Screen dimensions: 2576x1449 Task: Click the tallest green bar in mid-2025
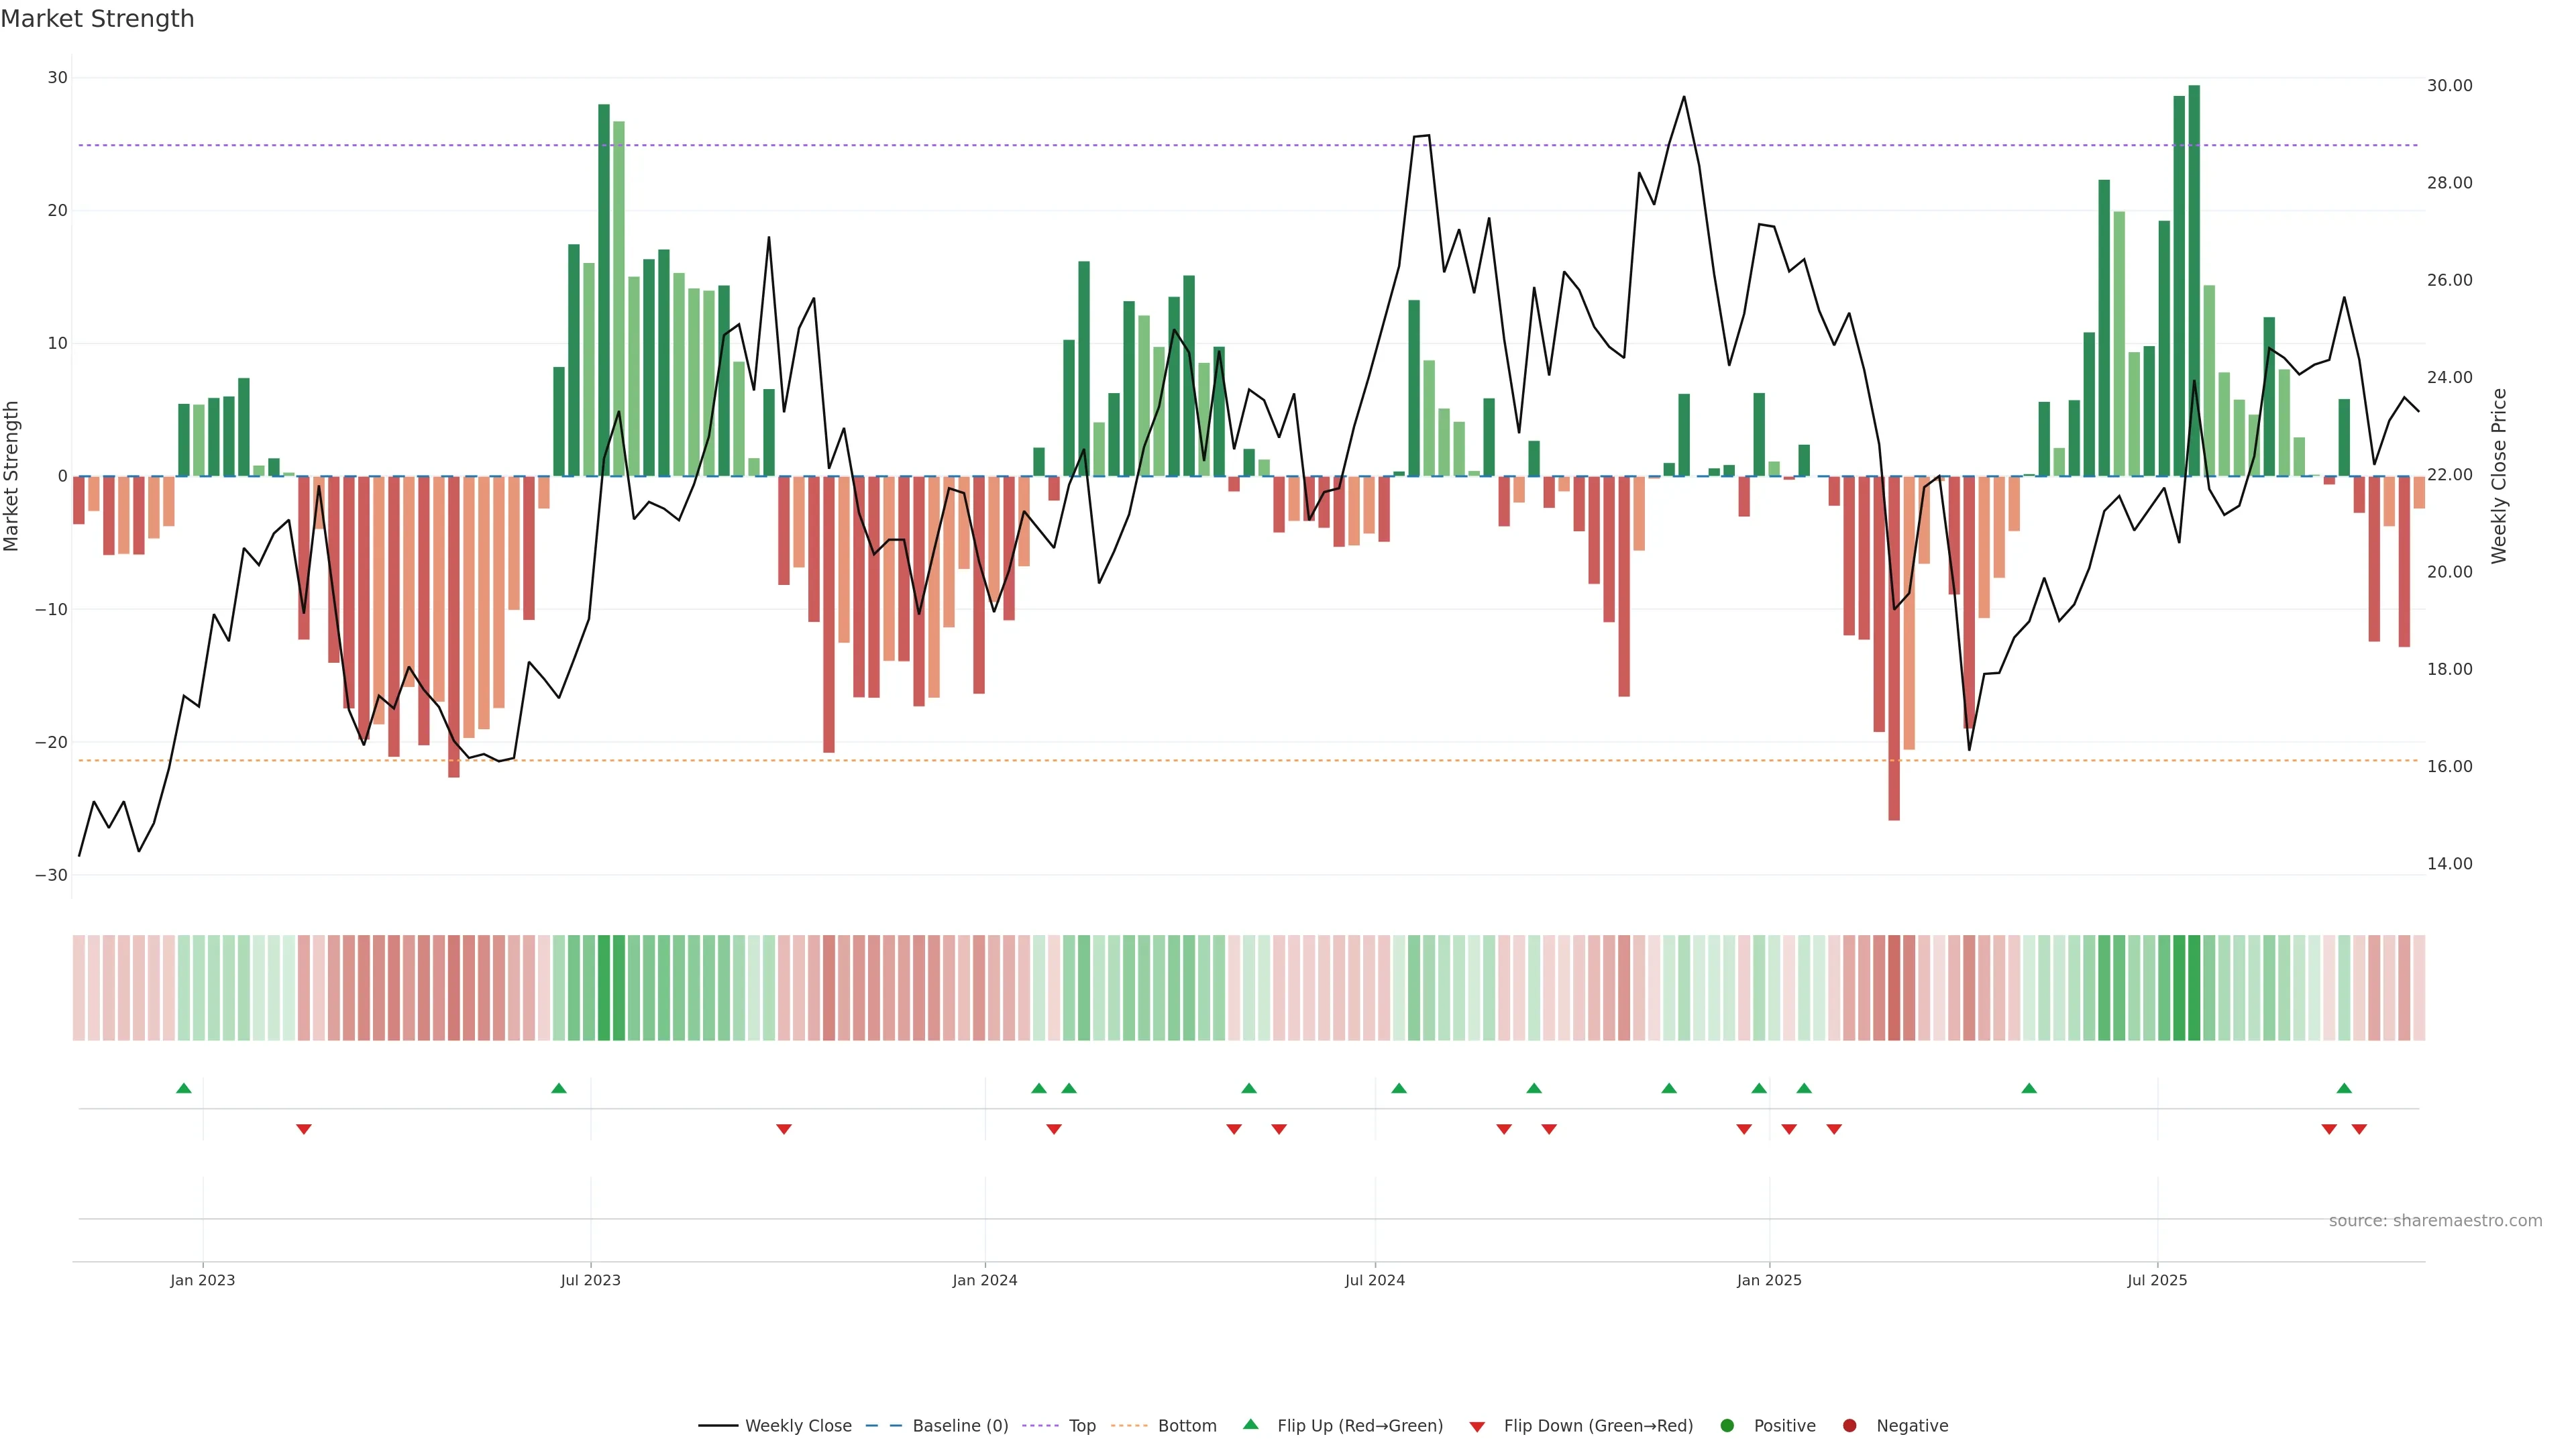[2194, 280]
